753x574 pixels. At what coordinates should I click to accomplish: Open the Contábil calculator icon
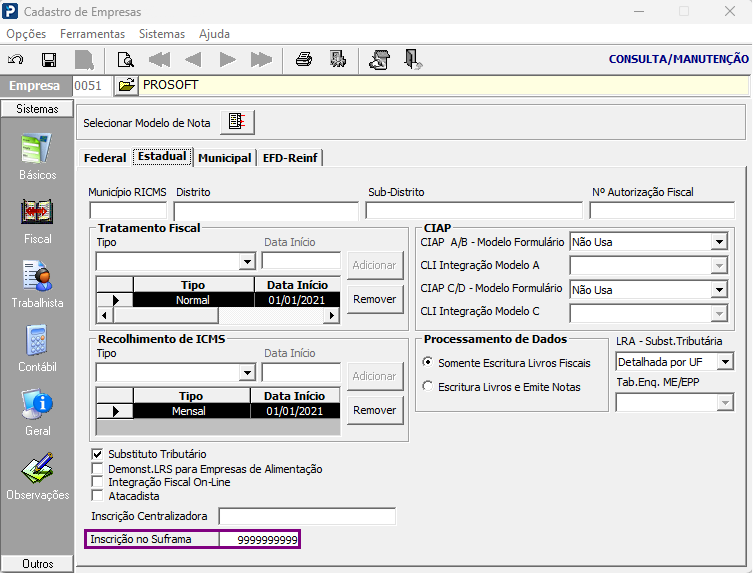pyautogui.click(x=37, y=340)
